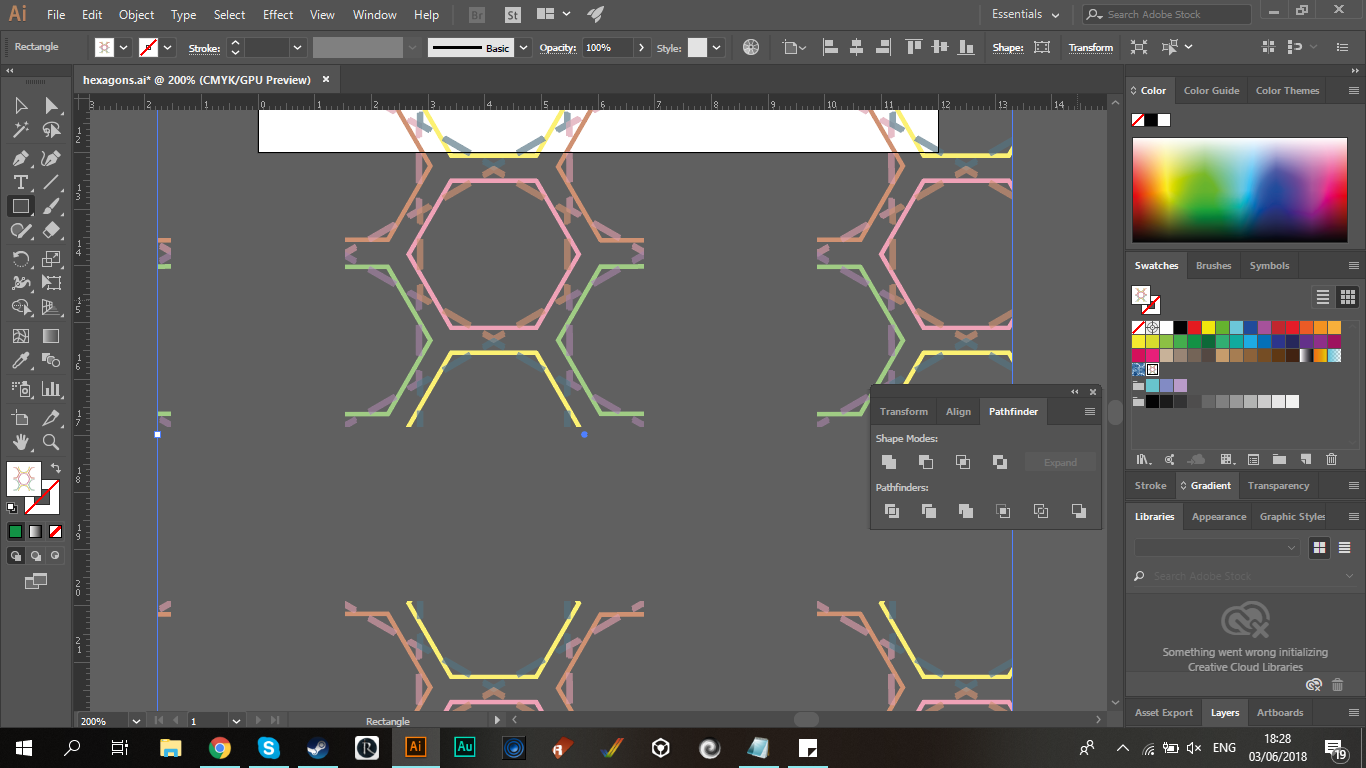Swap fill and stroke colors
Screen dimensions: 1366x768
tap(56, 468)
